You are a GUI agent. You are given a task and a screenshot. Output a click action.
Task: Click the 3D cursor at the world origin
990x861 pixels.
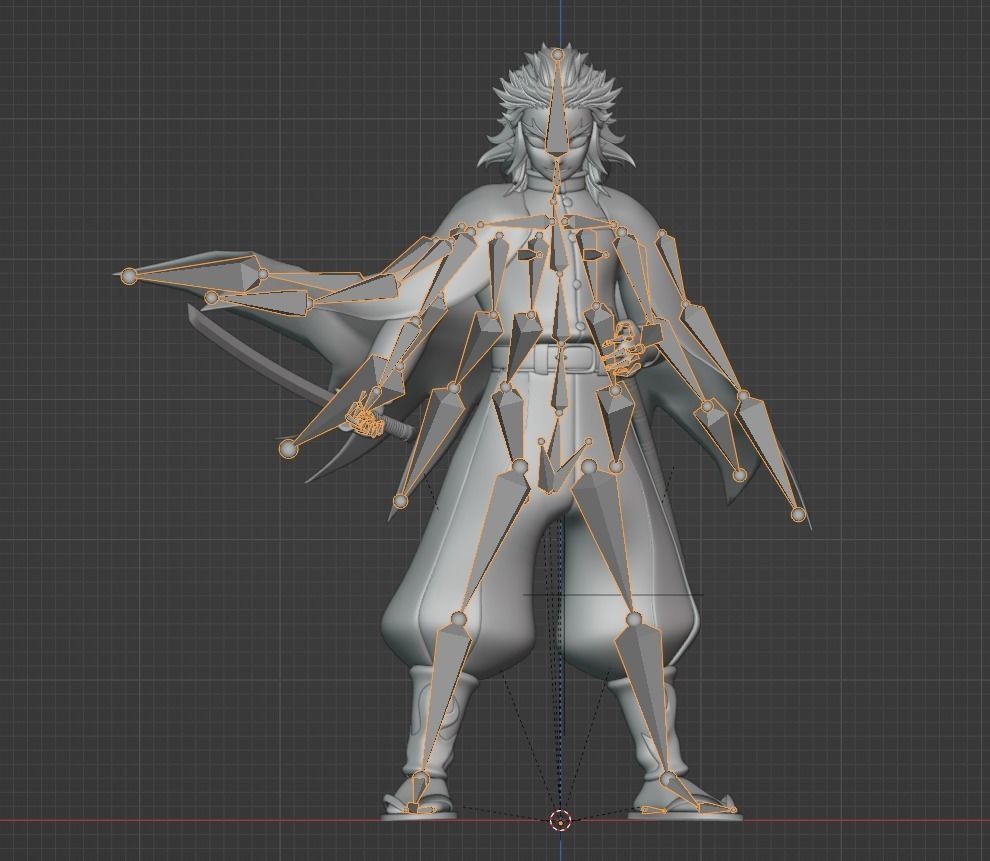(560, 821)
